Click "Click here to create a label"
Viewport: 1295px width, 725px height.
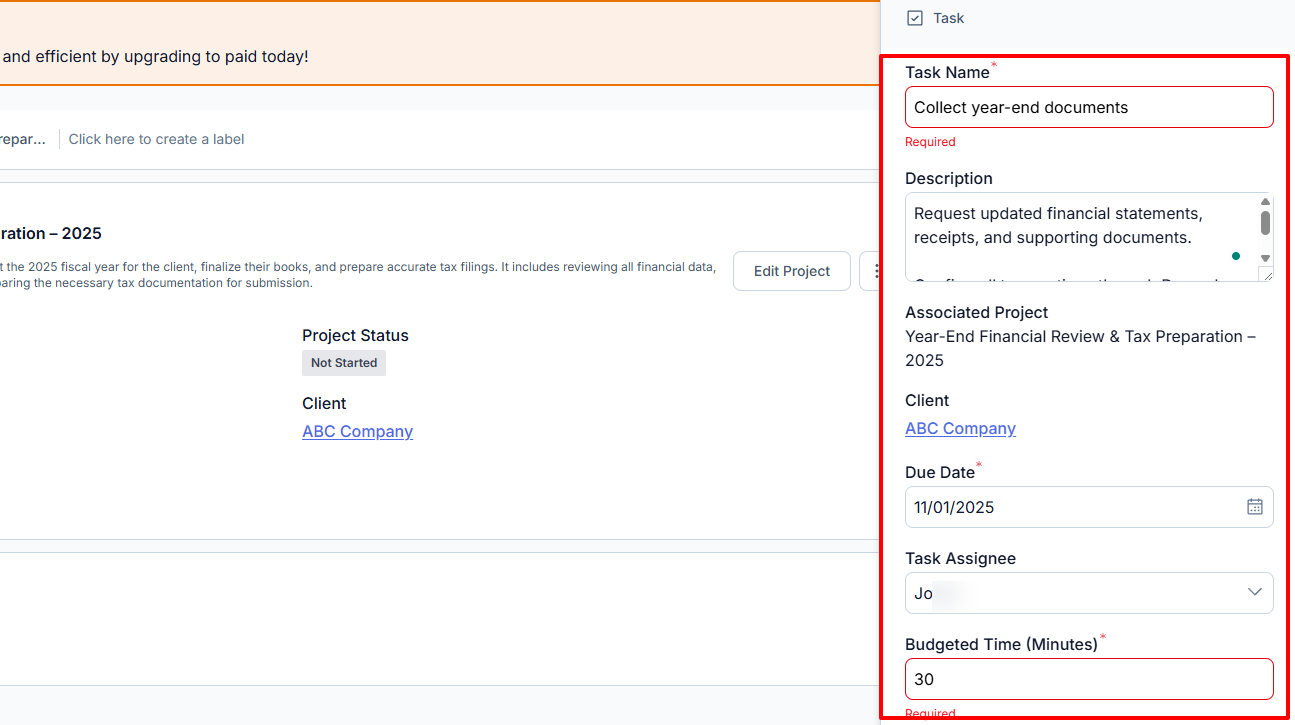[156, 139]
